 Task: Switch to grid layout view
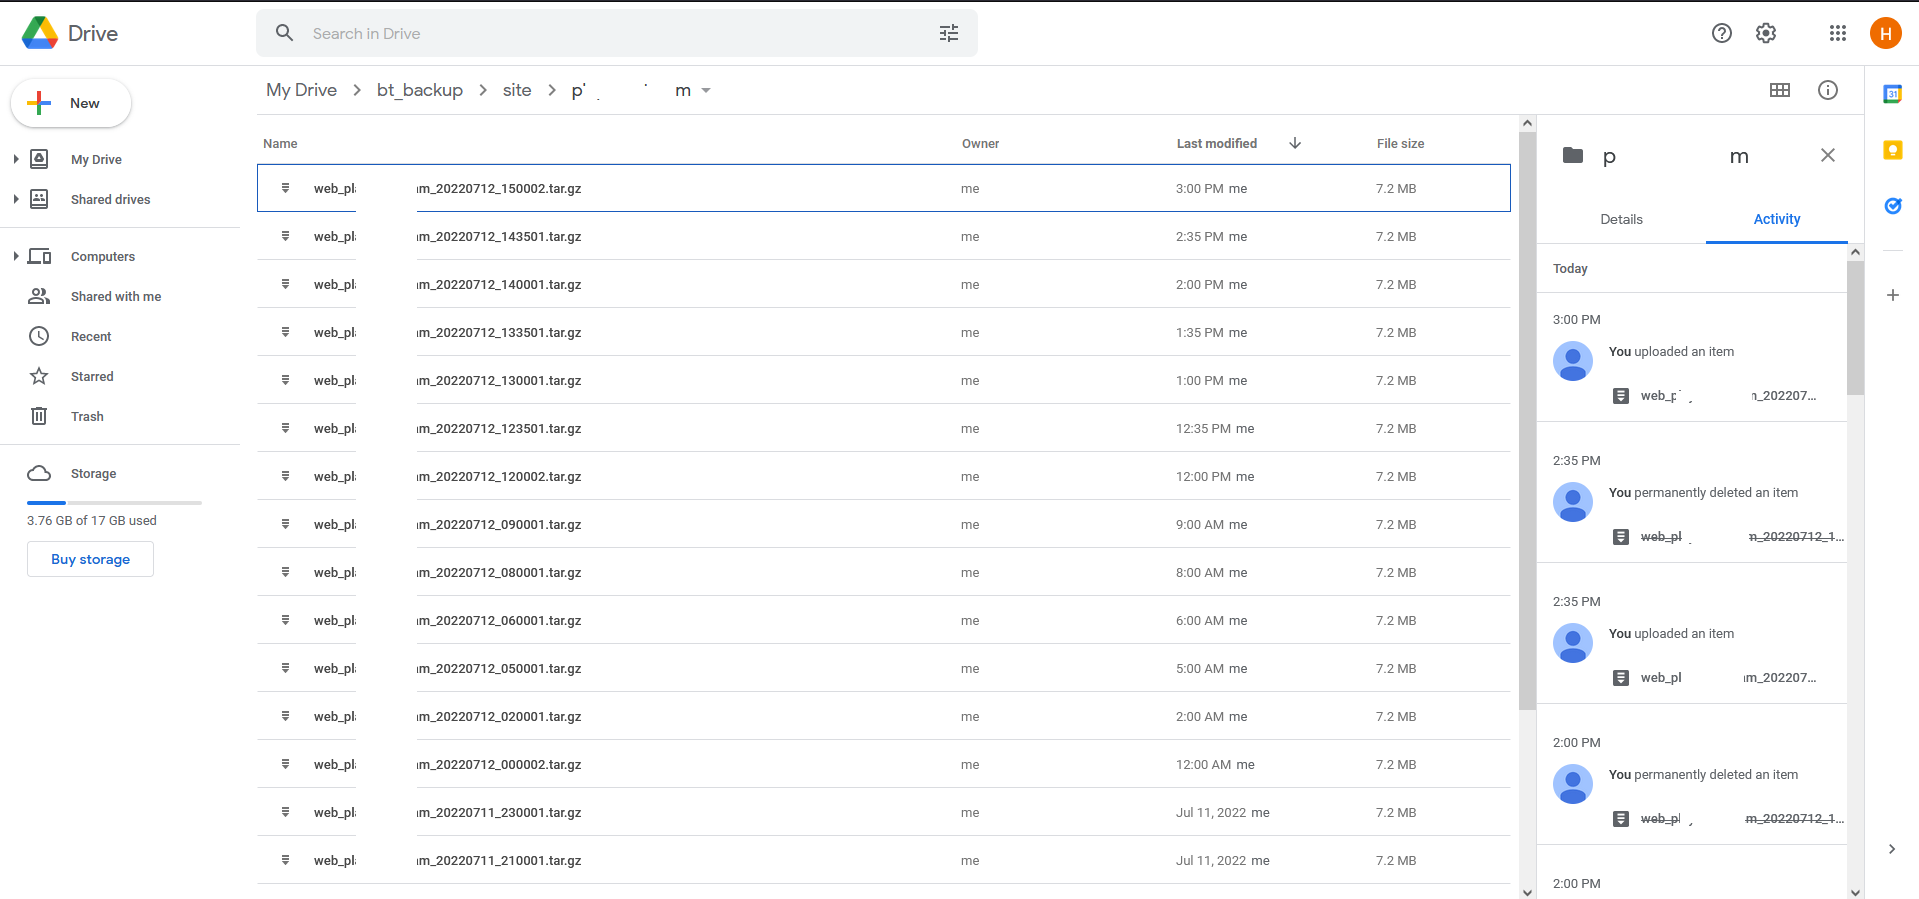[1779, 90]
